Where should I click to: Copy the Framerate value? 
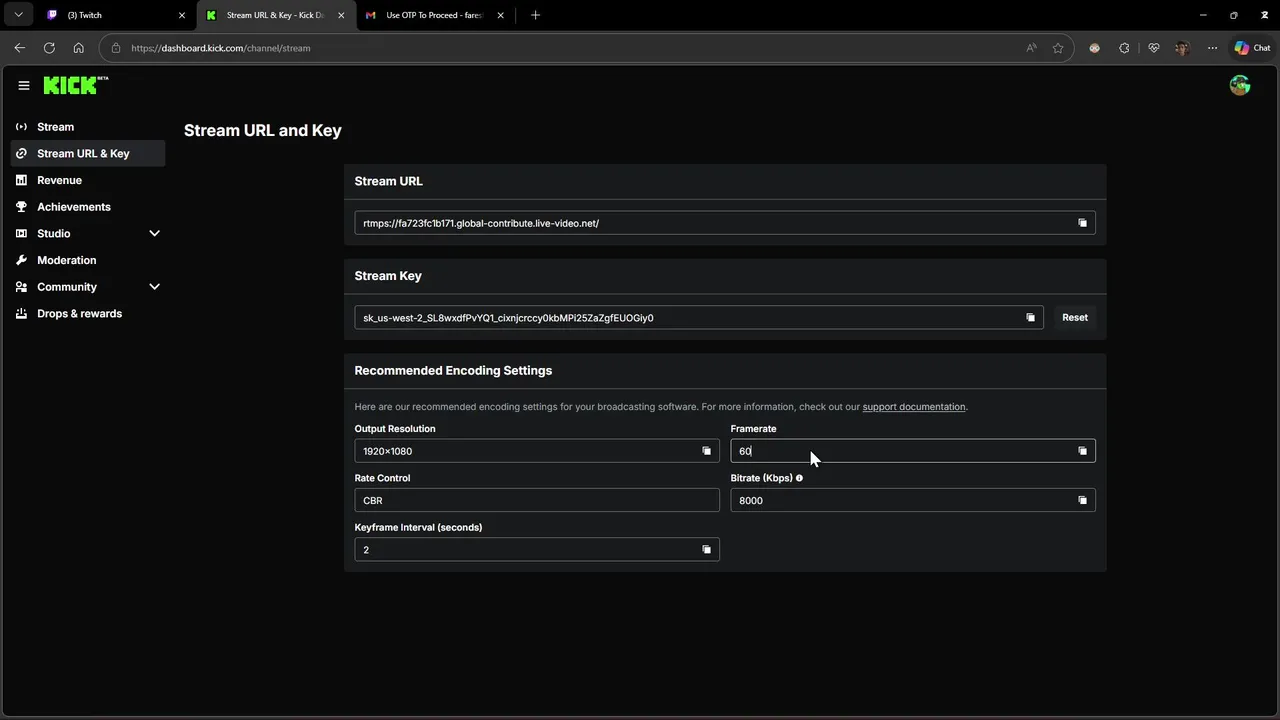[1082, 451]
